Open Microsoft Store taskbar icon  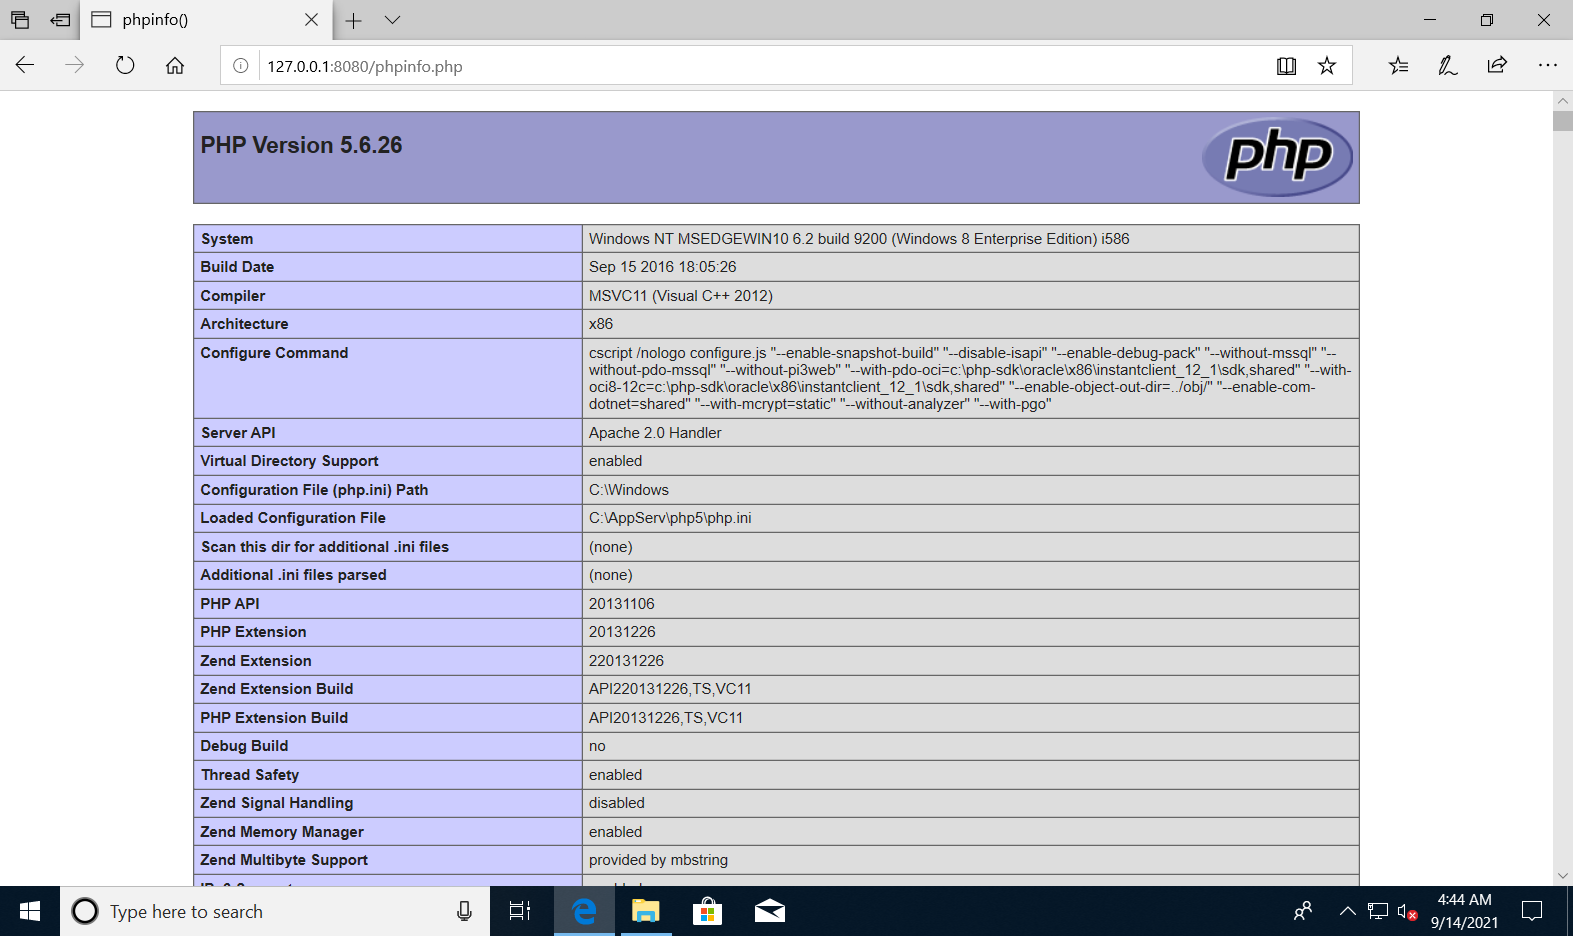707,911
